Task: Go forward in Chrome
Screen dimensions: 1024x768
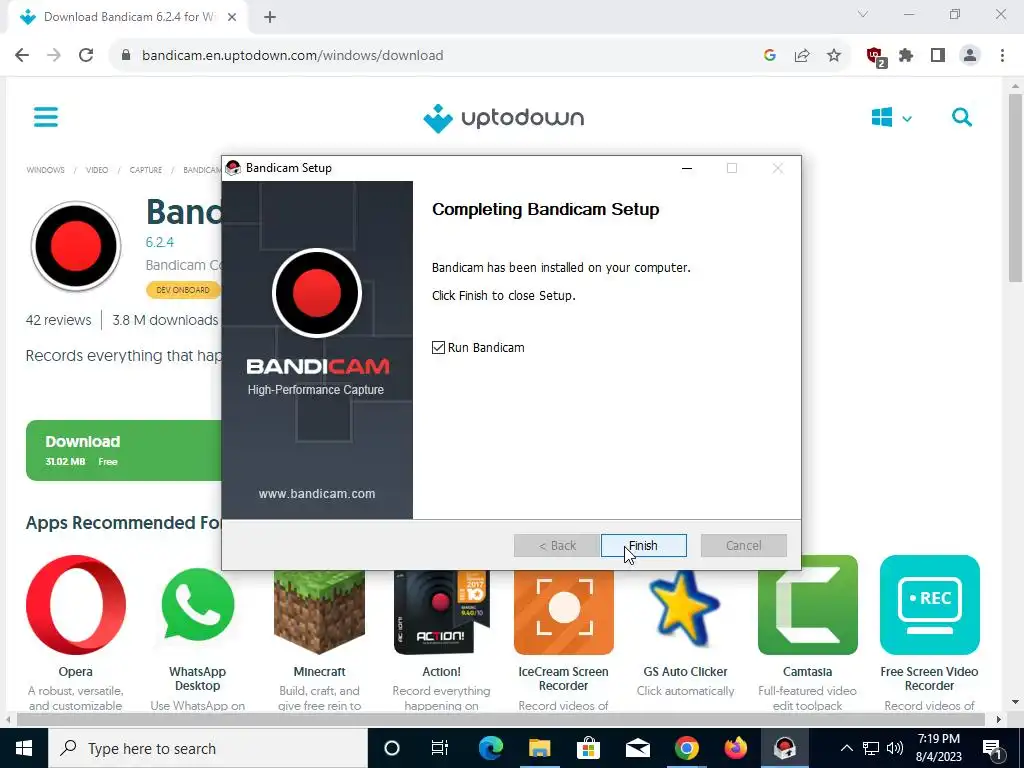Action: pos(54,56)
